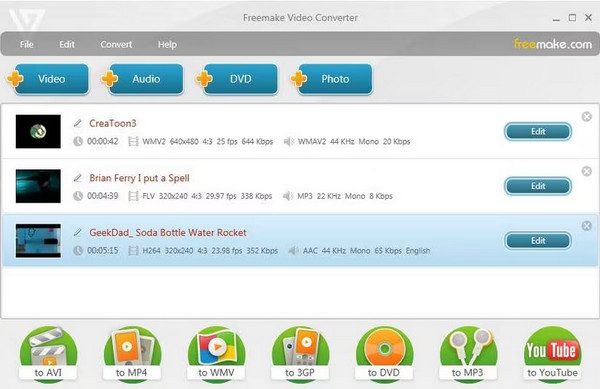The height and width of the screenshot is (389, 600).
Task: Convert to AVI format
Action: [48, 354]
